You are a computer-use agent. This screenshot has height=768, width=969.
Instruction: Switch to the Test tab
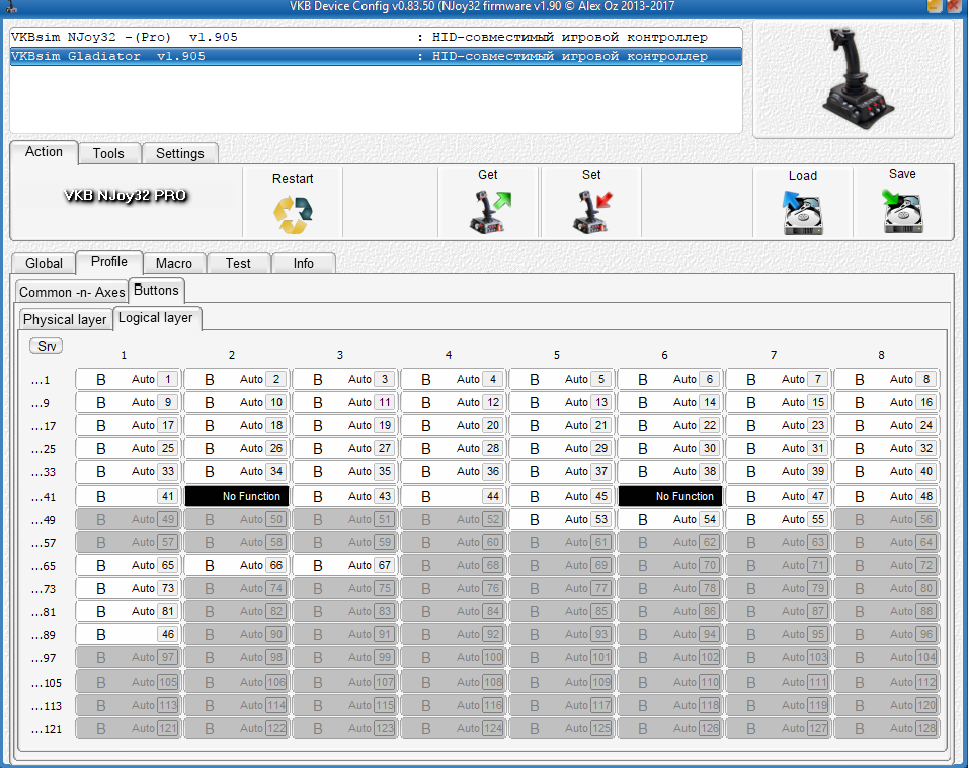[x=238, y=263]
